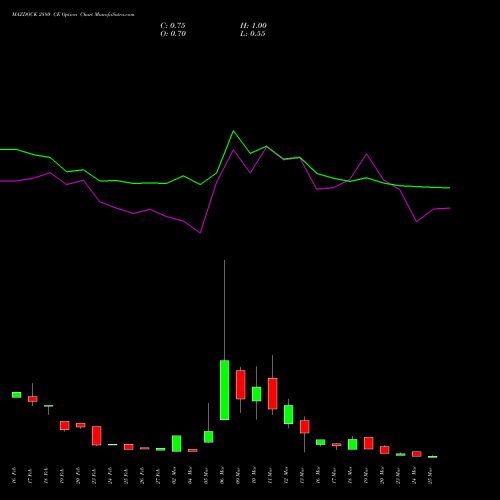Click the 16 Feb date label
500x500 pixels.
(x=14, y=475)
